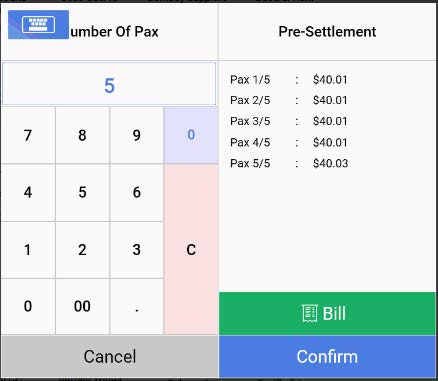Viewport: 438px width, 381px height.
Task: Clear the entry with the C key
Action: pyautogui.click(x=191, y=249)
